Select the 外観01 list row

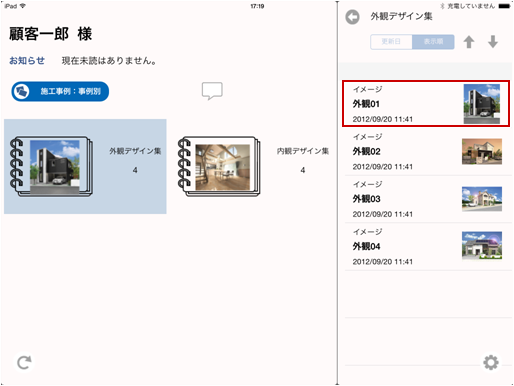pos(426,103)
